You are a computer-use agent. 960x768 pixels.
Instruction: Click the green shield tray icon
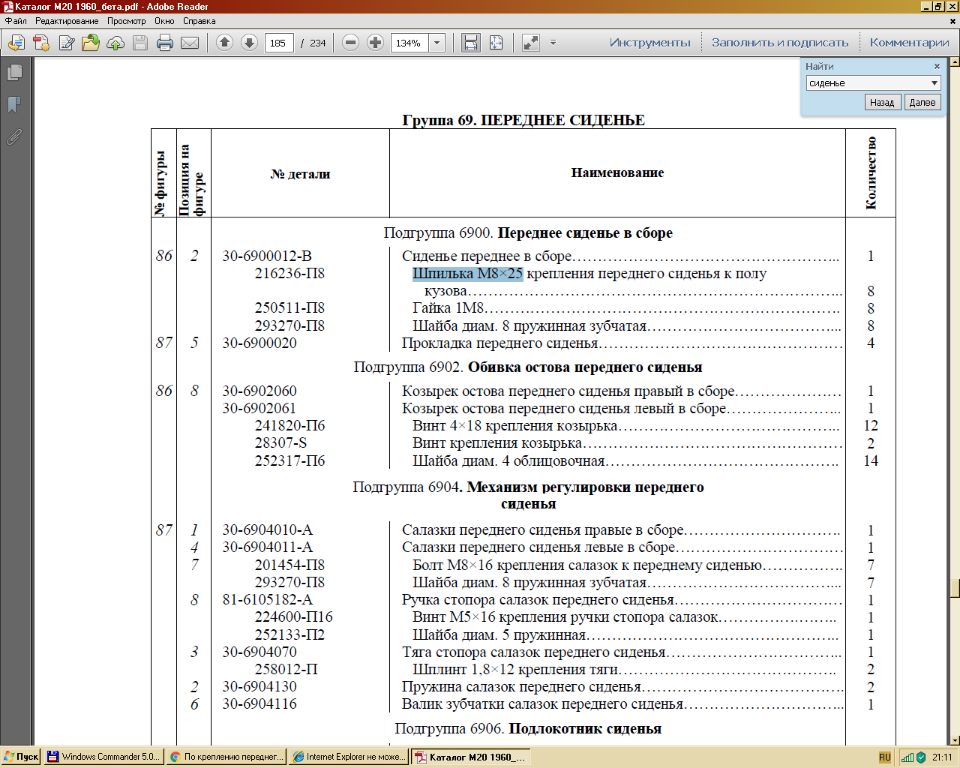[x=921, y=758]
